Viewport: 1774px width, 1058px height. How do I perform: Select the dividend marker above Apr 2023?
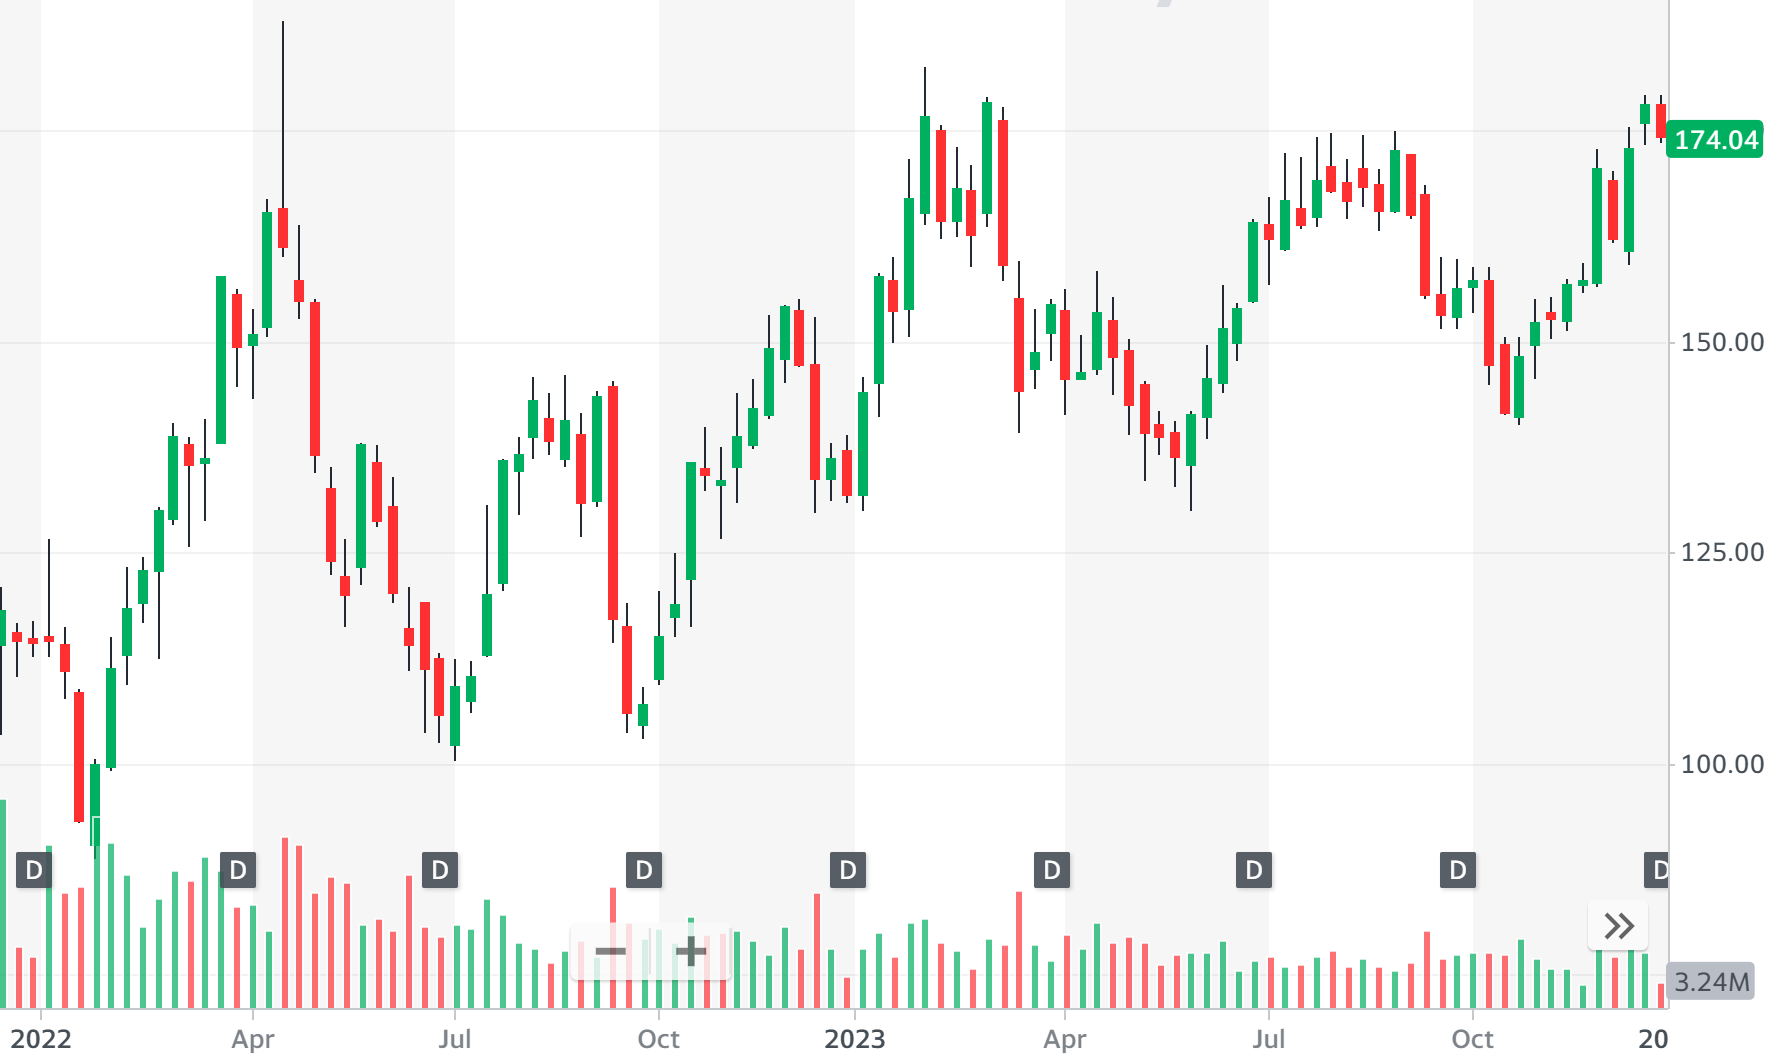(1051, 870)
